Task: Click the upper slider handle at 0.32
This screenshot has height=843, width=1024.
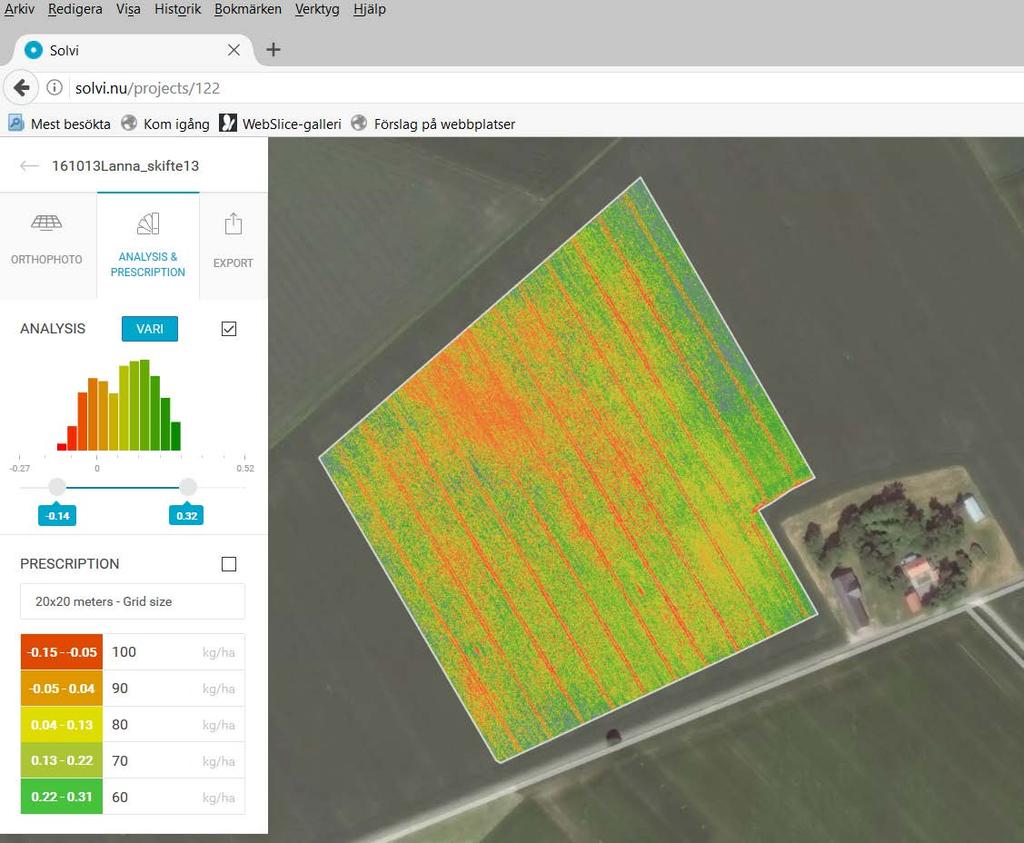Action: pos(188,486)
